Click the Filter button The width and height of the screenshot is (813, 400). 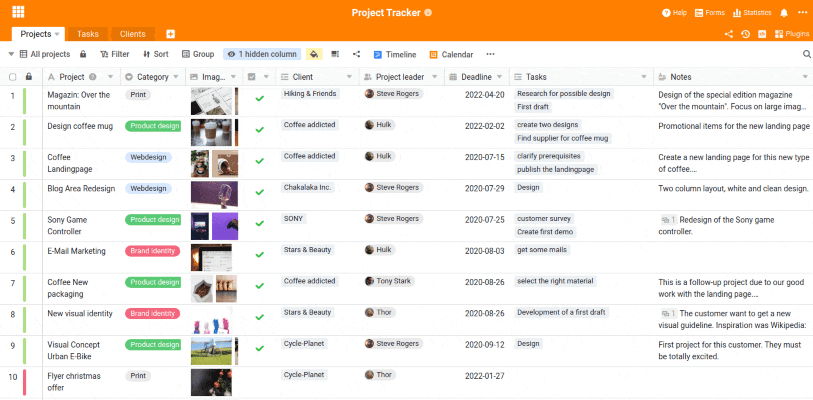(x=114, y=54)
